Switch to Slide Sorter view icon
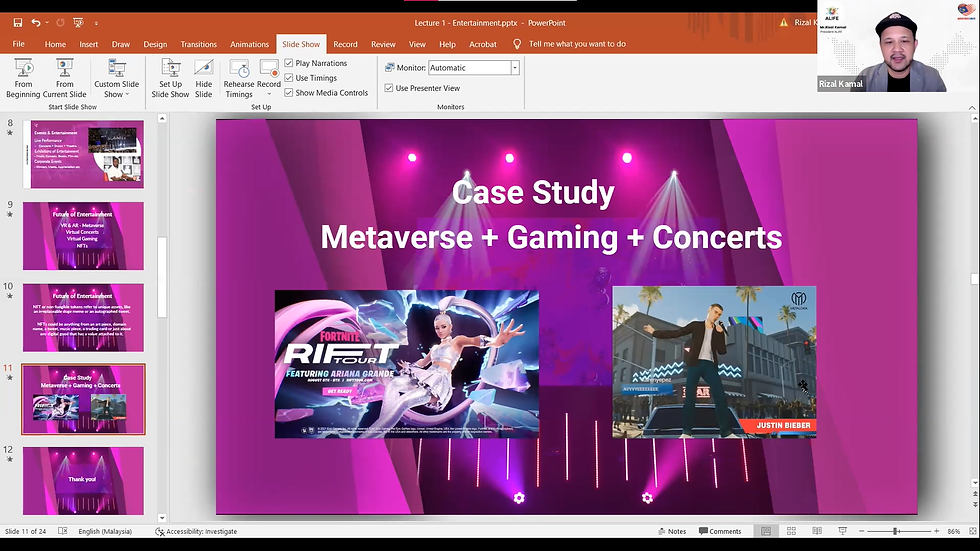The height and width of the screenshot is (551, 980). click(791, 531)
